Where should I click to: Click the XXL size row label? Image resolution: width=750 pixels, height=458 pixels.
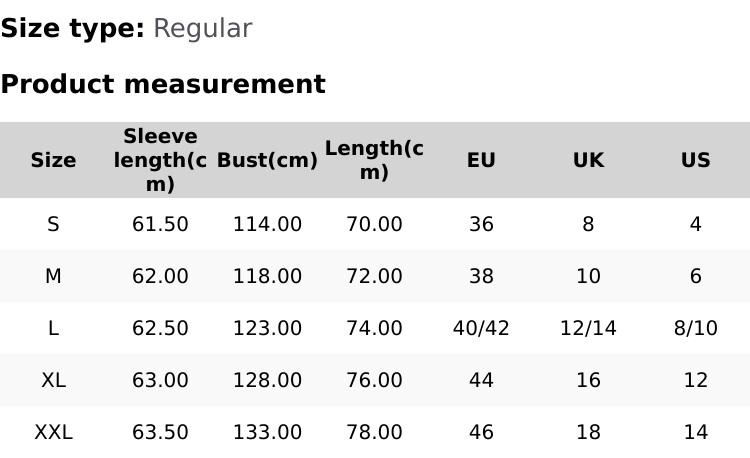pyautogui.click(x=53, y=432)
